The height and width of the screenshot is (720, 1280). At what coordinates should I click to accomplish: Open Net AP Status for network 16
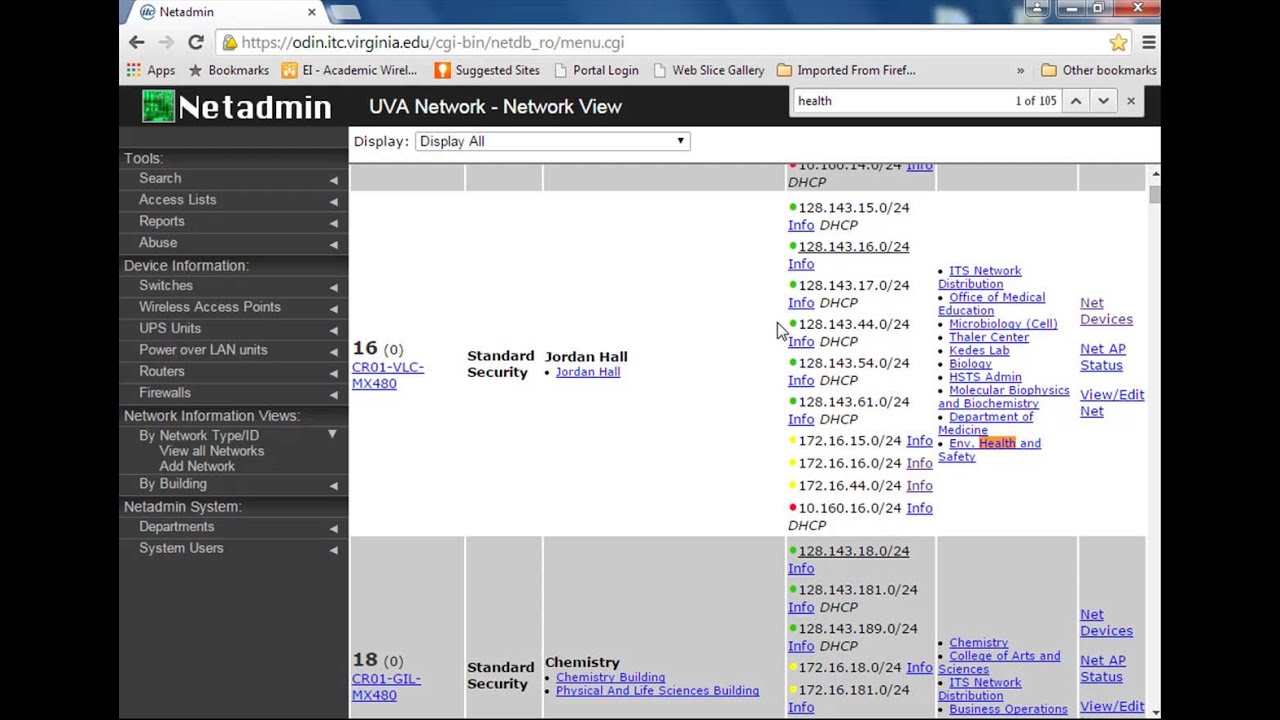pyautogui.click(x=1102, y=357)
